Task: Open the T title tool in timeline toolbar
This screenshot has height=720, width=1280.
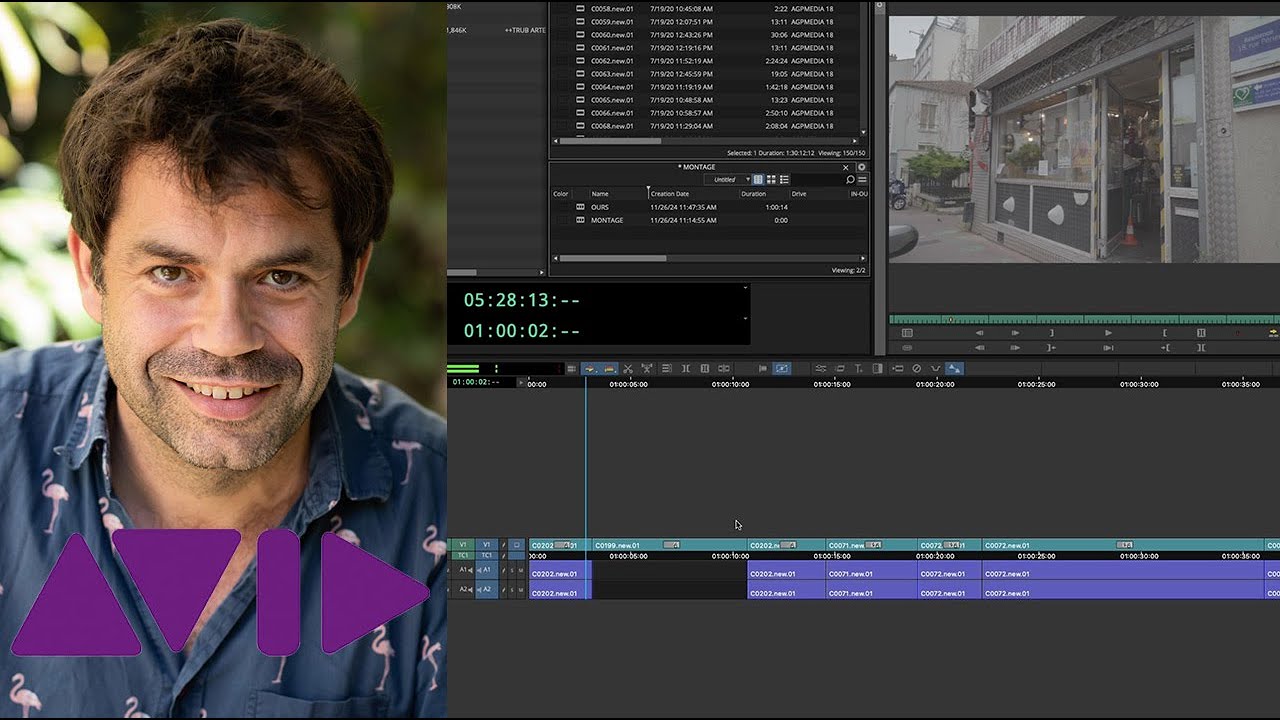Action: [x=858, y=368]
